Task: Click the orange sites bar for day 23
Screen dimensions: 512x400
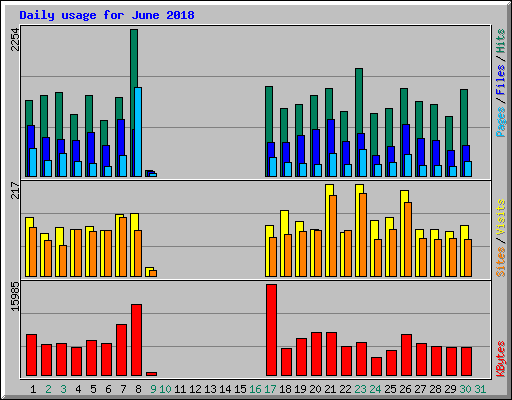Action: coord(363,235)
